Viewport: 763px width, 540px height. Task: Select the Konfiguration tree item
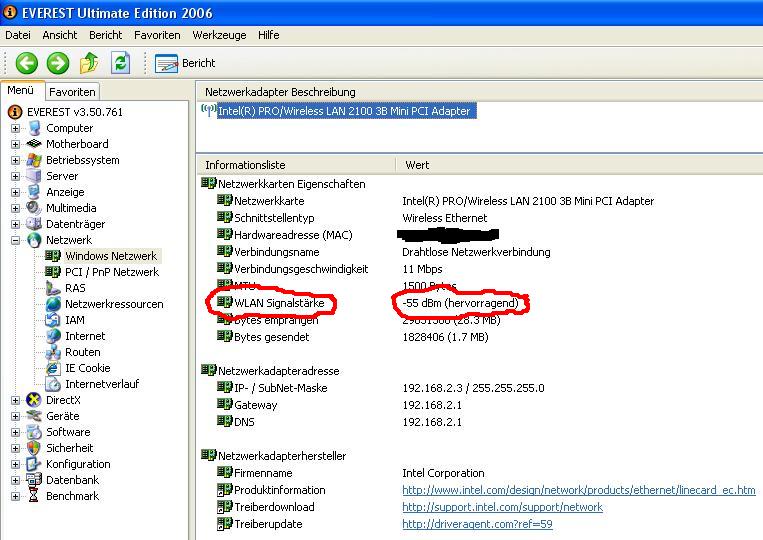pos(78,464)
